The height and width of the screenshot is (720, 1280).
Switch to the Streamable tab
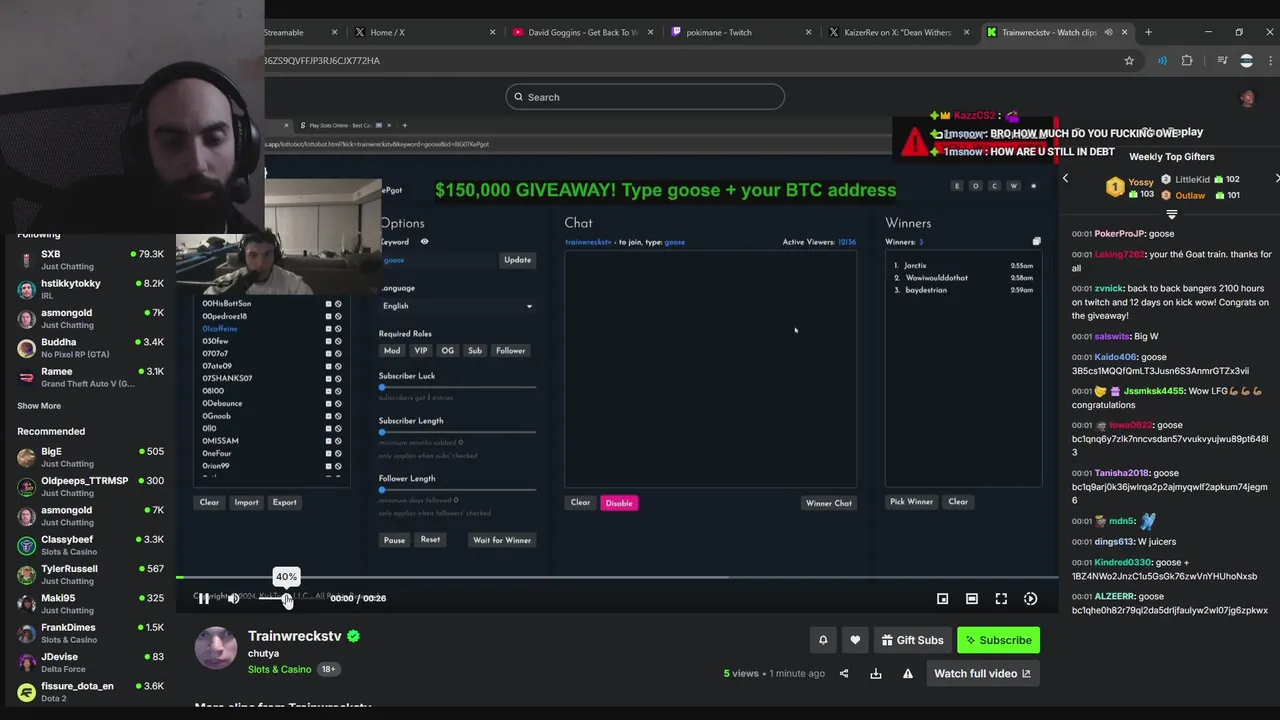tap(300, 32)
